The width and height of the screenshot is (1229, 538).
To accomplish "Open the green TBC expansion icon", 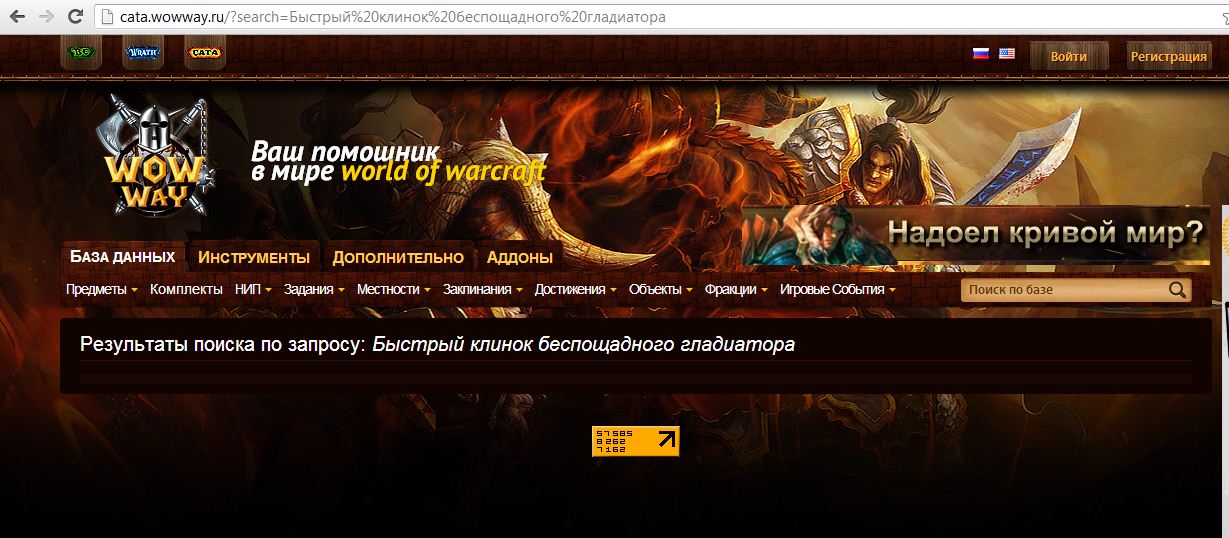I will pos(81,53).
